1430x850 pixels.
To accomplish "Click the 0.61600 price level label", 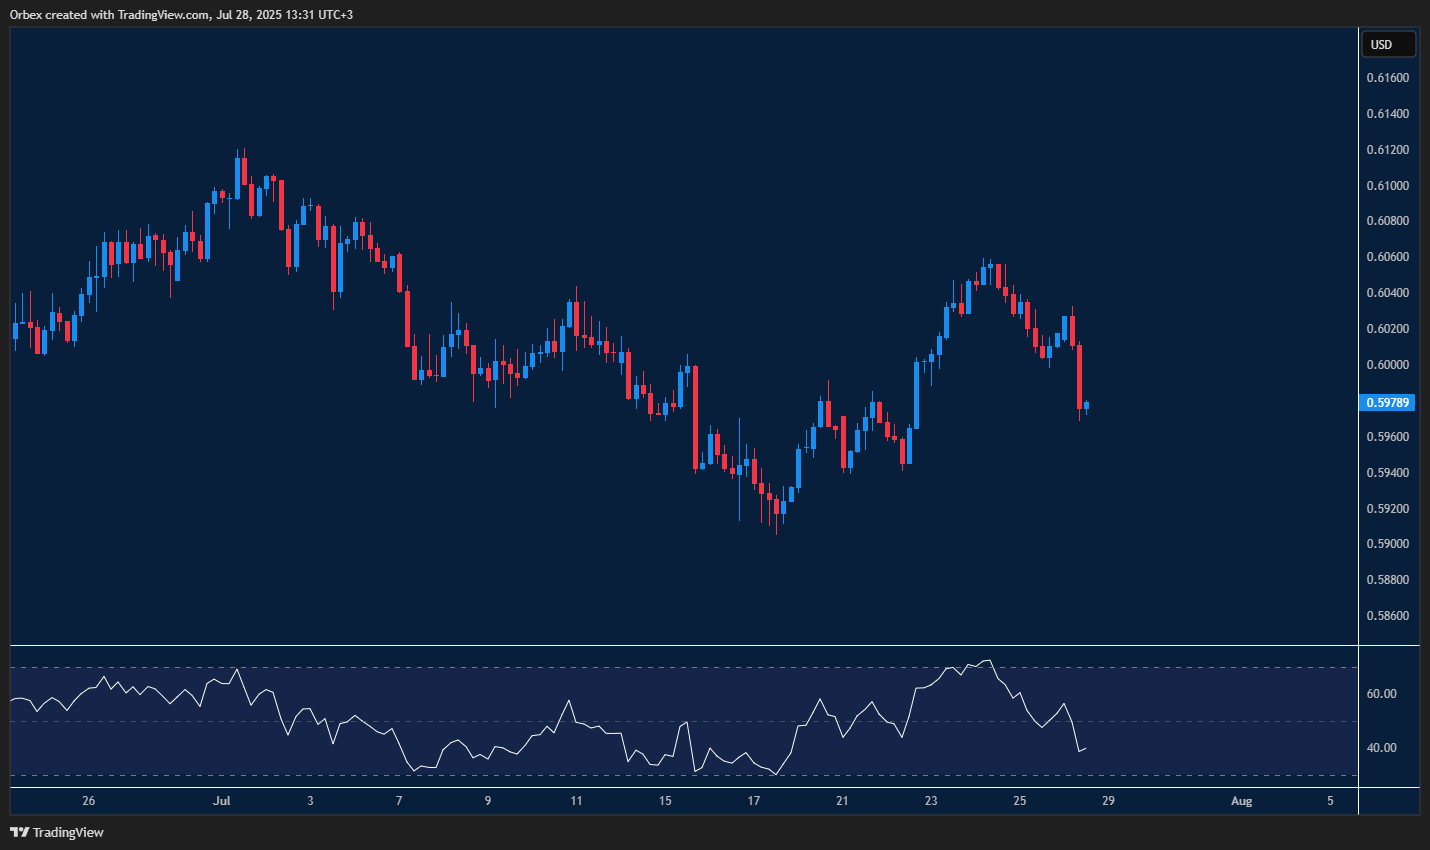I will pyautogui.click(x=1388, y=76).
